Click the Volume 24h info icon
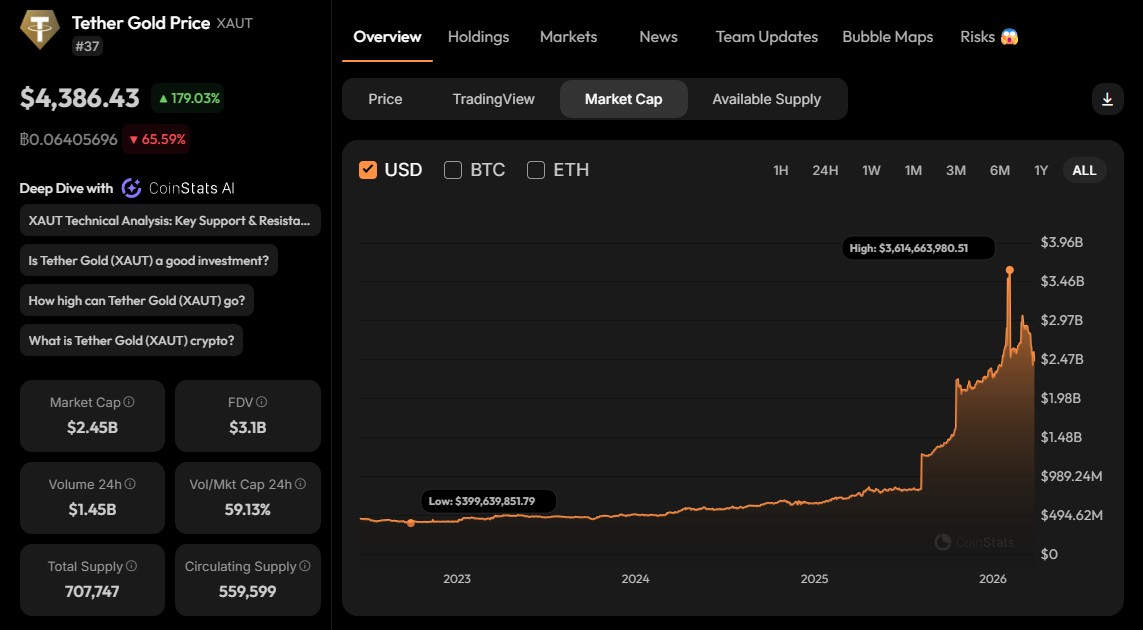1143x630 pixels. pos(130,484)
